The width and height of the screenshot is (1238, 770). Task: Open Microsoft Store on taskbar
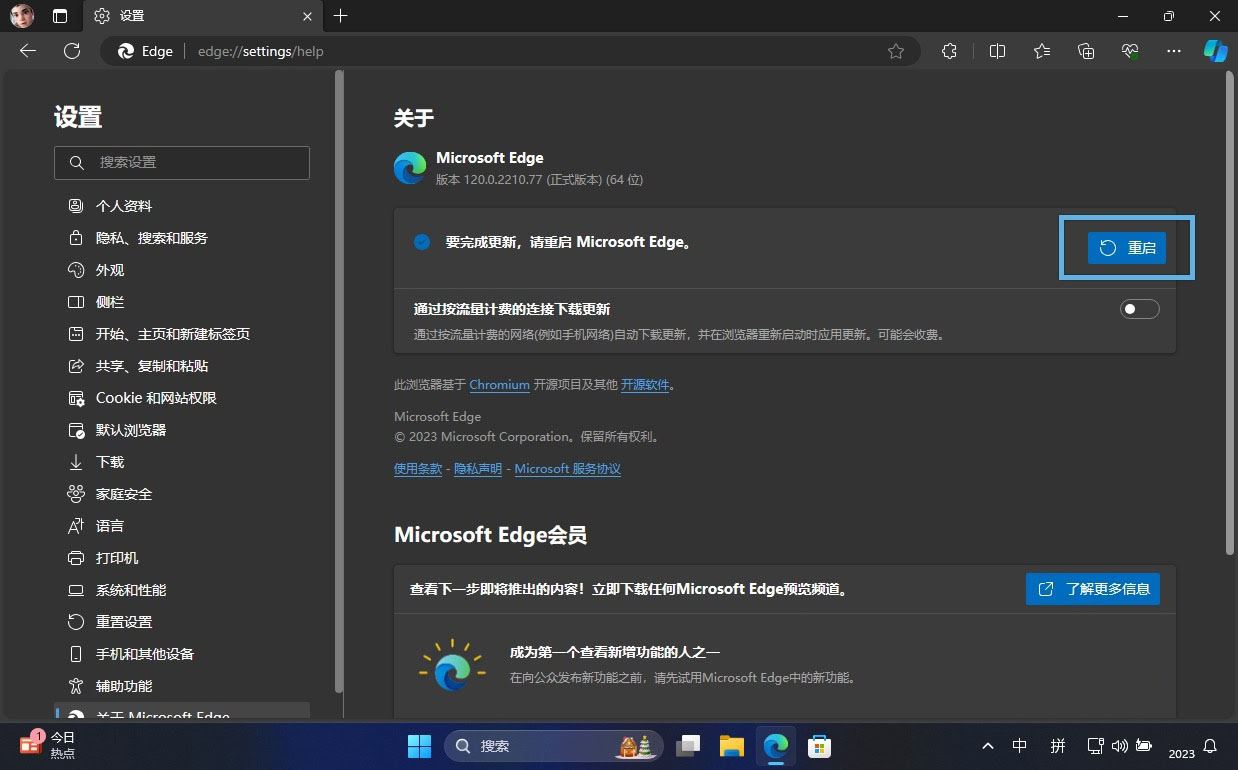[x=820, y=746]
